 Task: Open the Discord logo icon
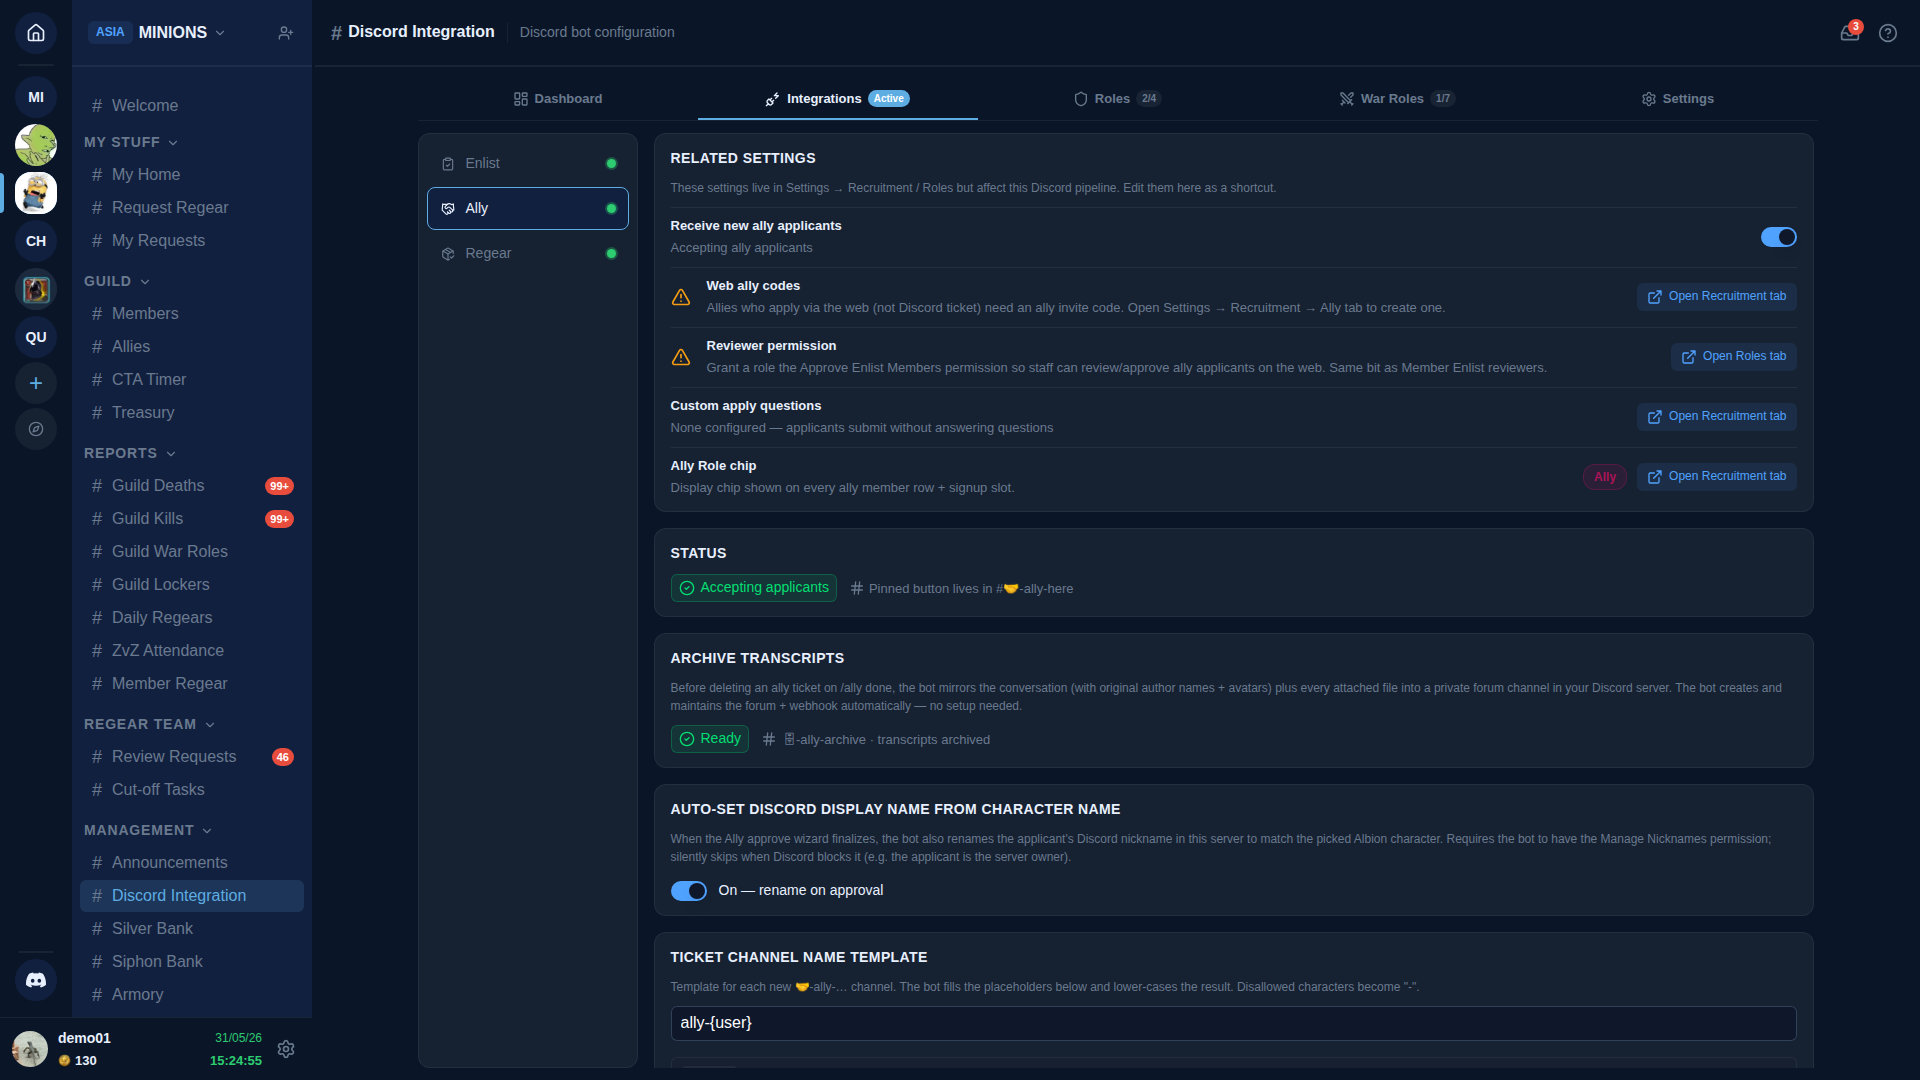36,981
